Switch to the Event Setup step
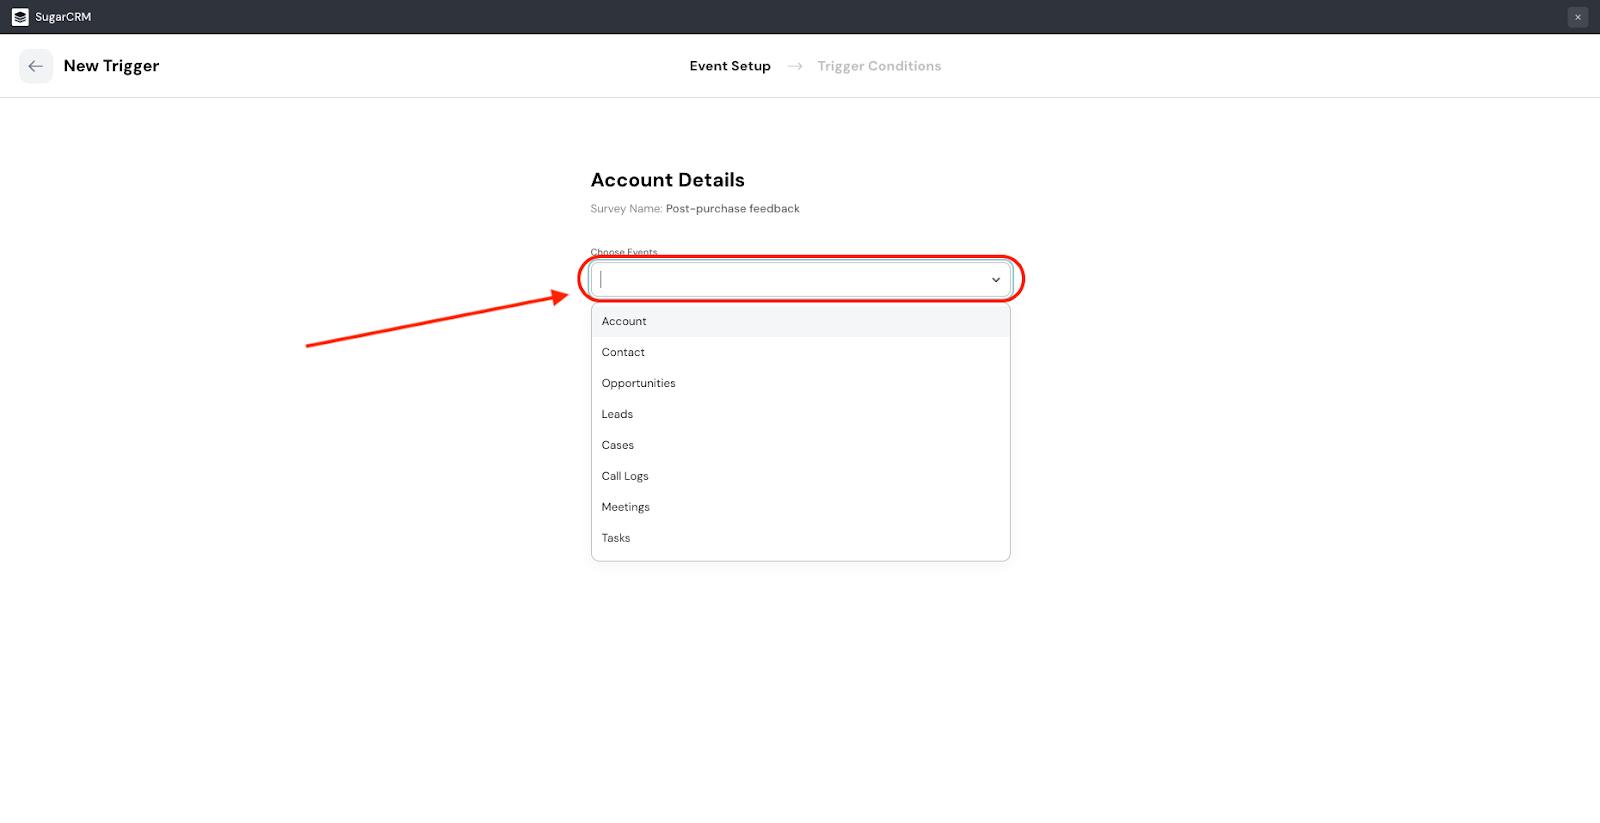The height and width of the screenshot is (823, 1600). tap(730, 66)
